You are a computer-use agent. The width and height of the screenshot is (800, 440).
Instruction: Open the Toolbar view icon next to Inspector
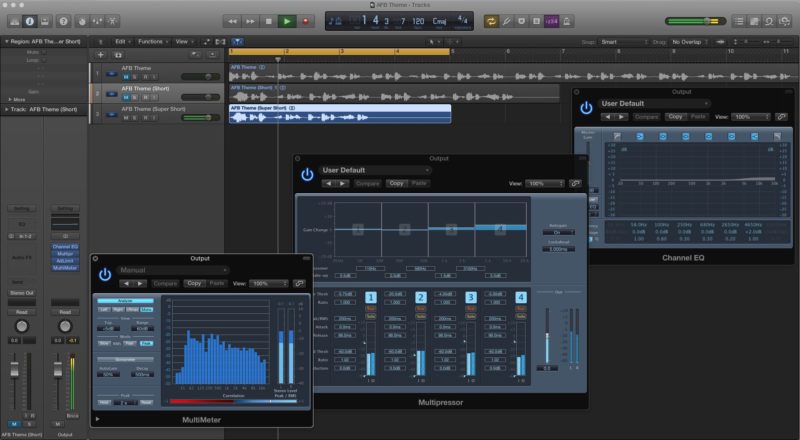tap(45, 21)
